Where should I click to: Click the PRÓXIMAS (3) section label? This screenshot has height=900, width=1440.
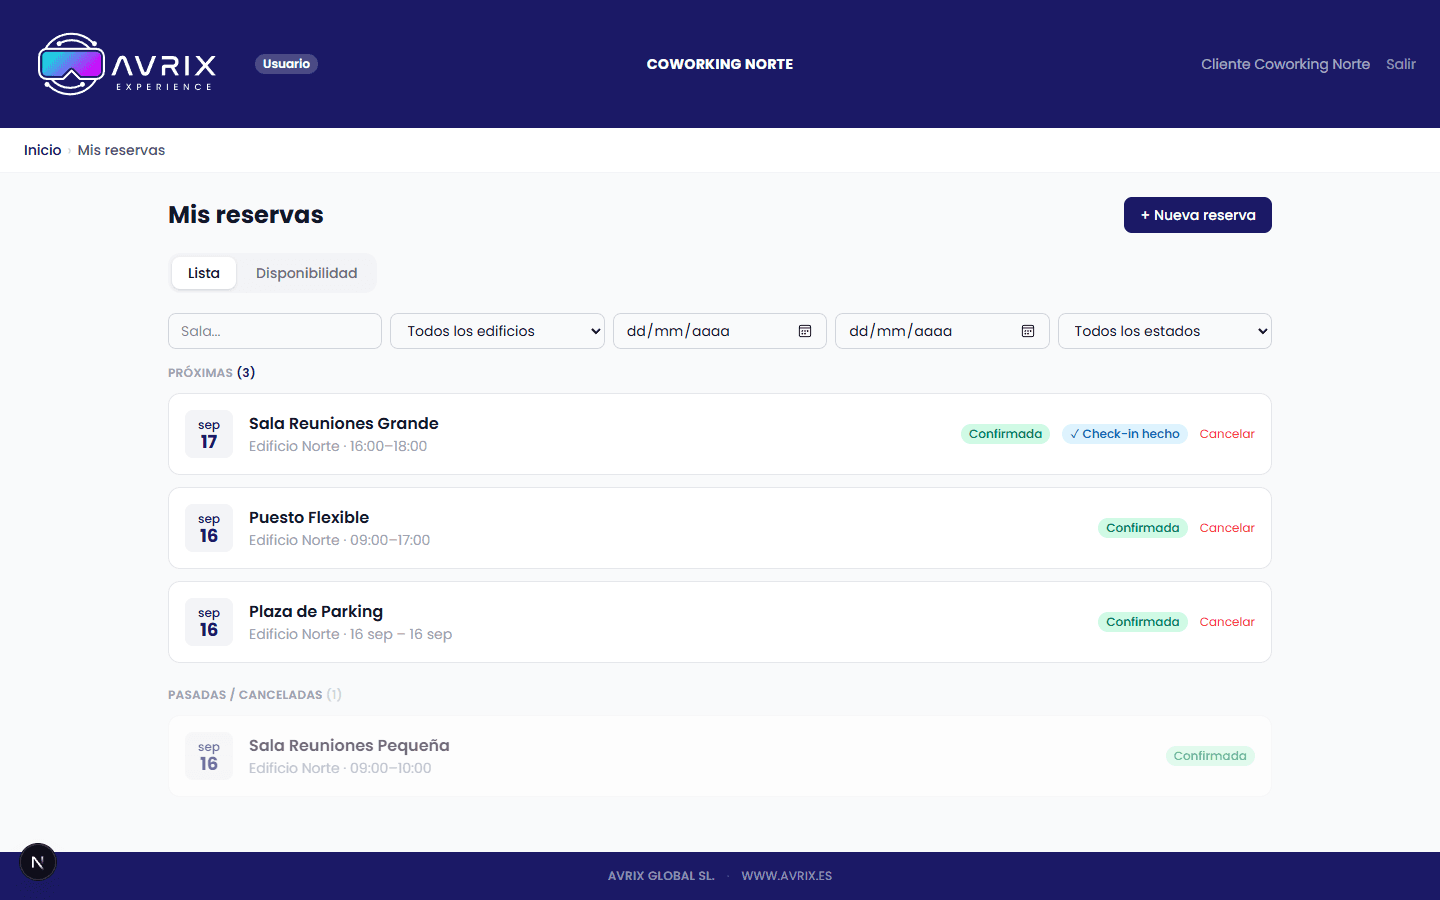(212, 372)
